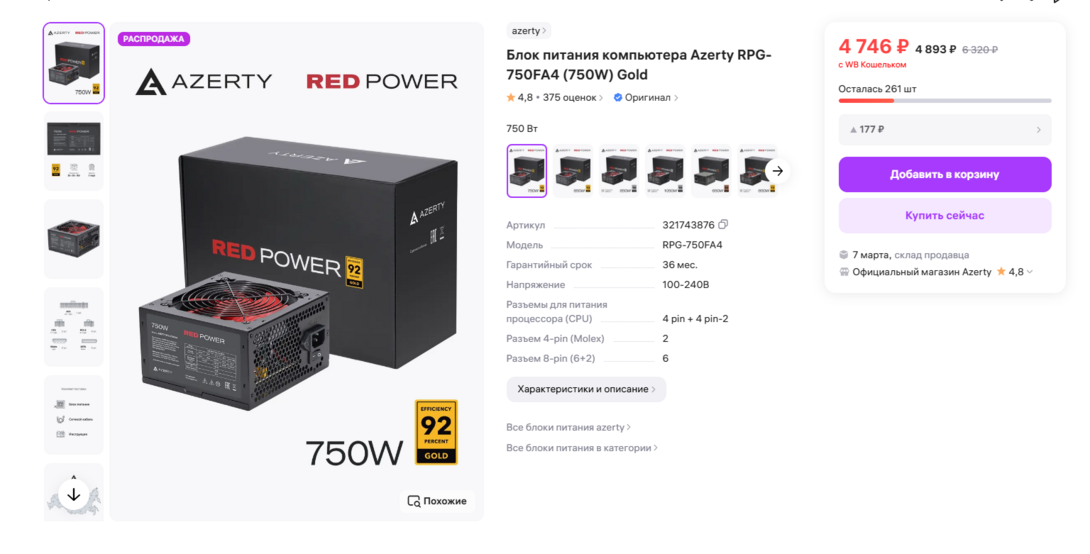Screen dimensions: 1090x554
Task: Copy the article number 321743876
Action: [723, 225]
